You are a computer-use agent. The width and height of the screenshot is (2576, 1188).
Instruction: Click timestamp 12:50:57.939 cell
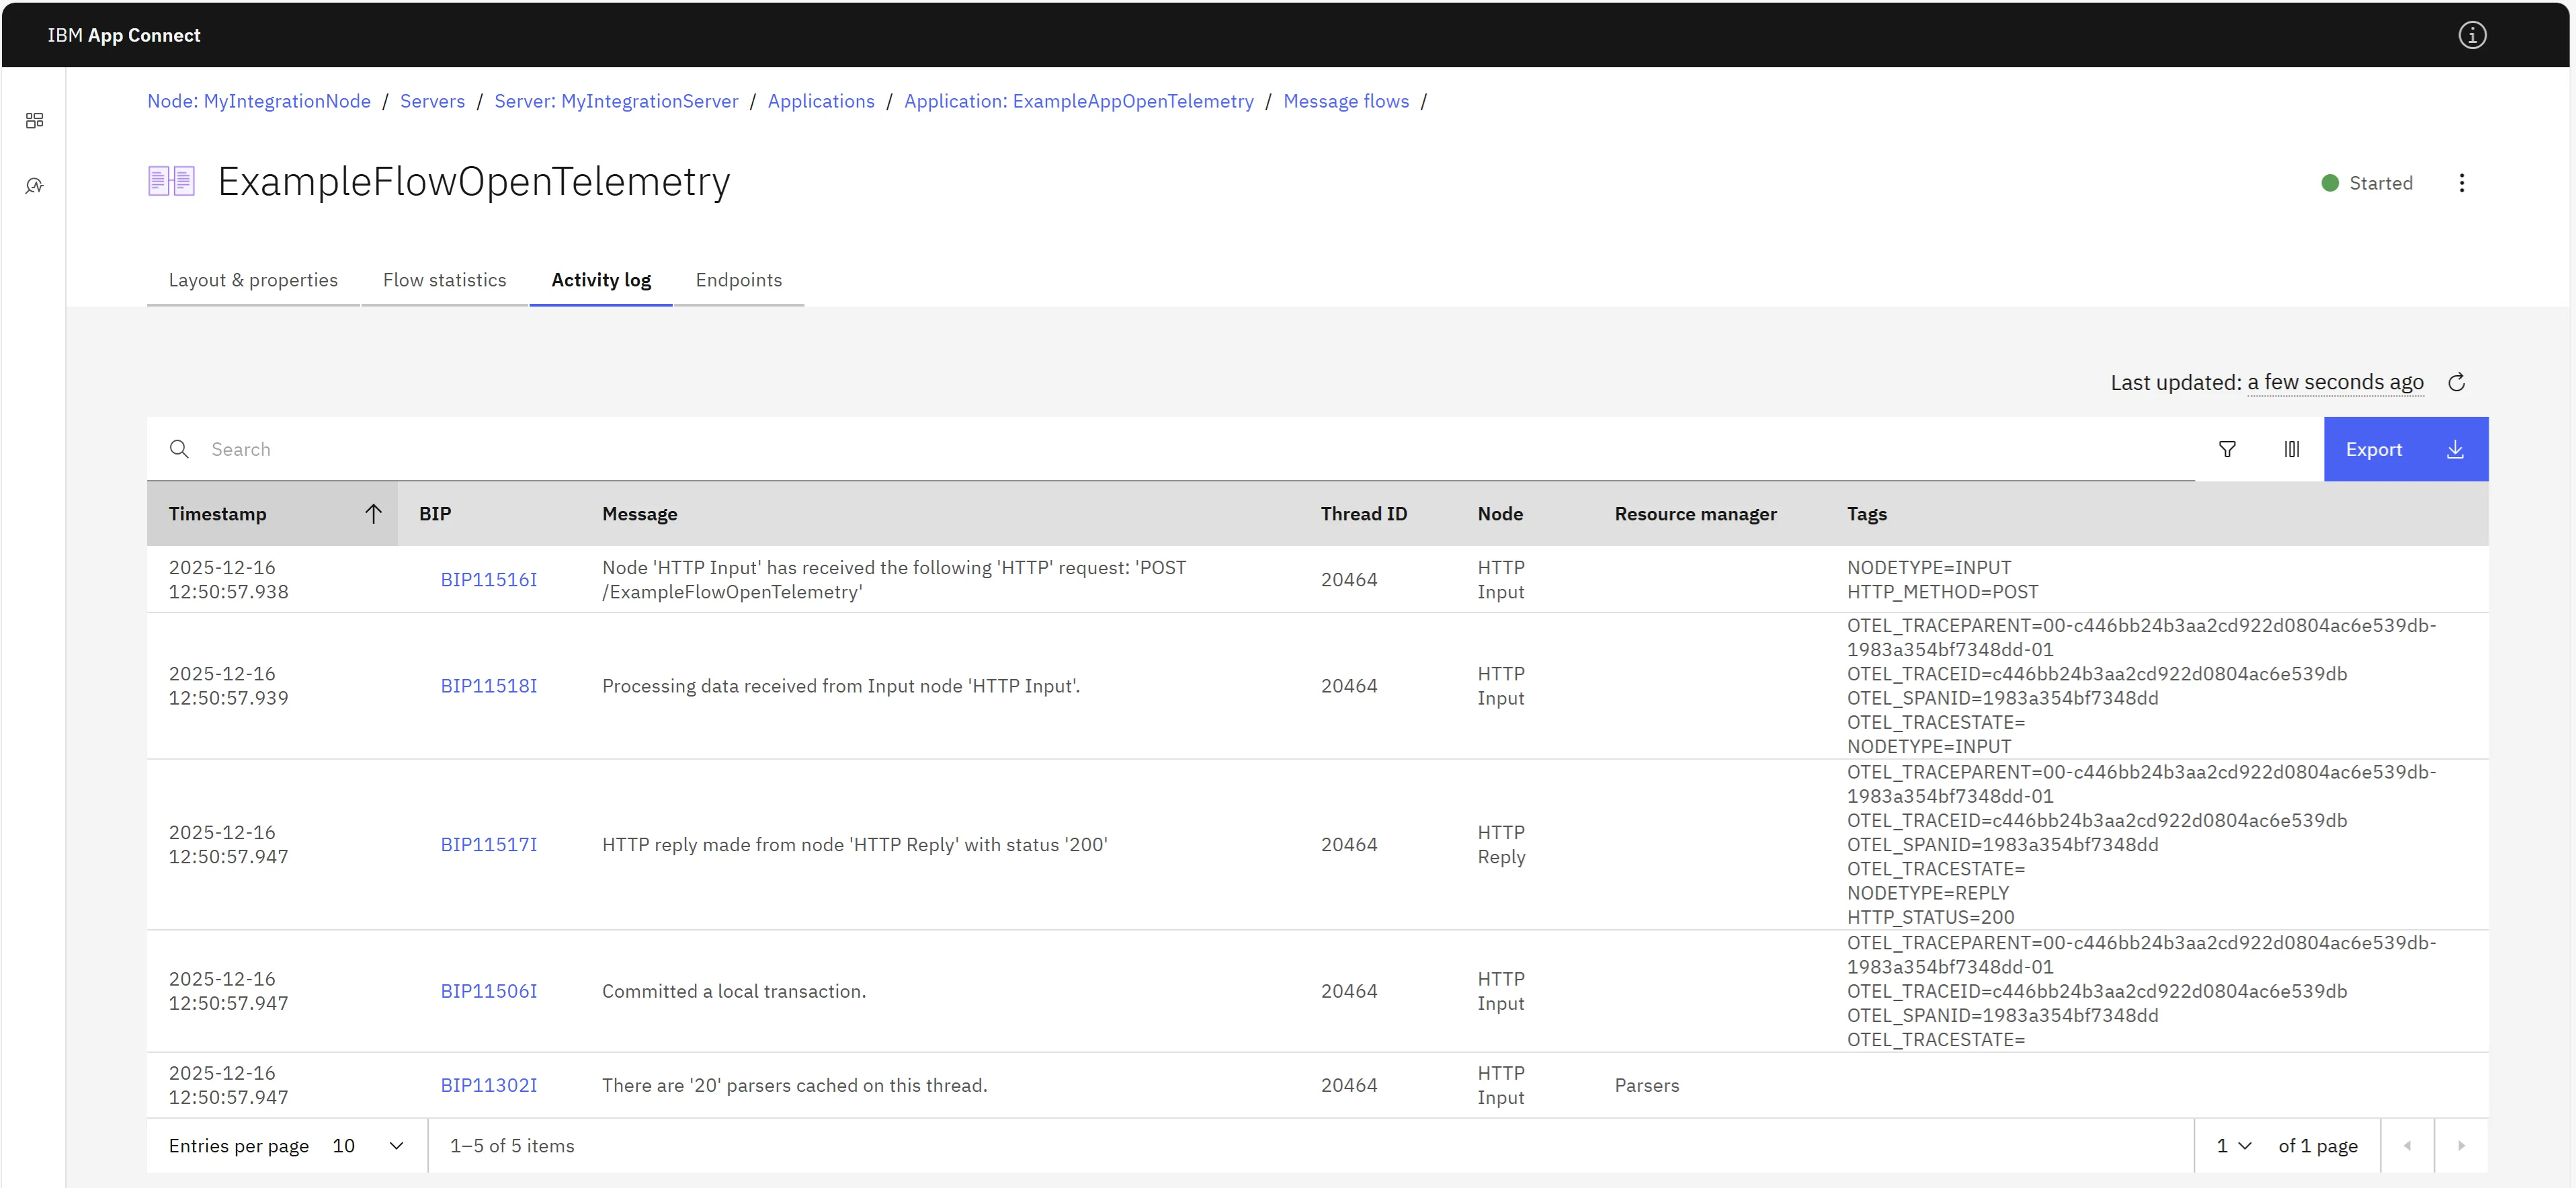(228, 686)
